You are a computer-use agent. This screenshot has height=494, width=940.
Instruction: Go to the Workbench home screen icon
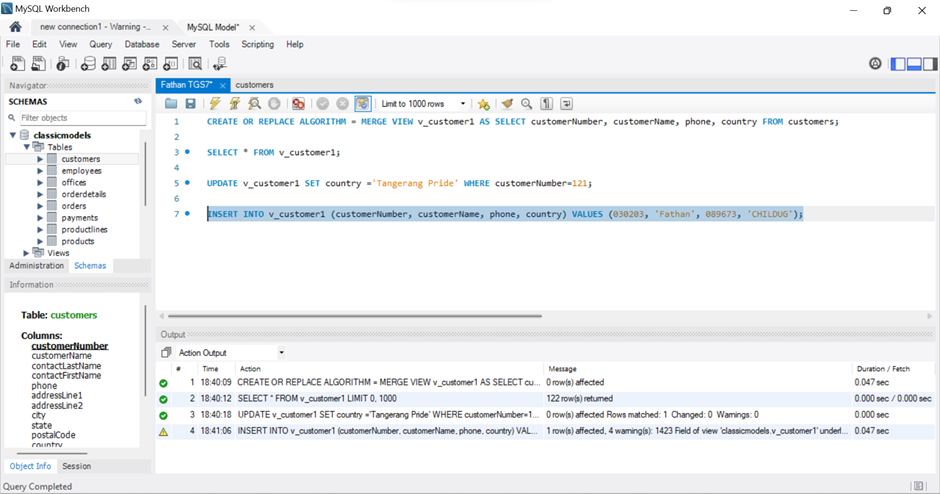[16, 27]
